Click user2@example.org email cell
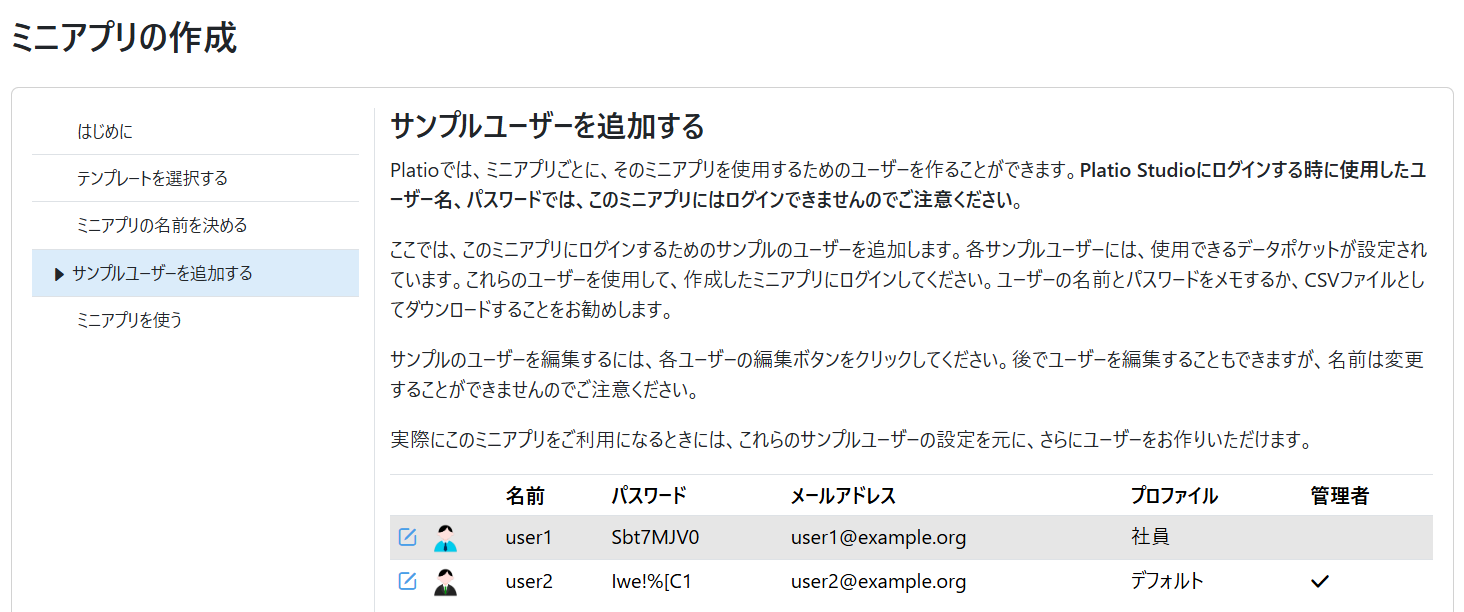Image resolution: width=1464 pixels, height=612 pixels. click(878, 582)
